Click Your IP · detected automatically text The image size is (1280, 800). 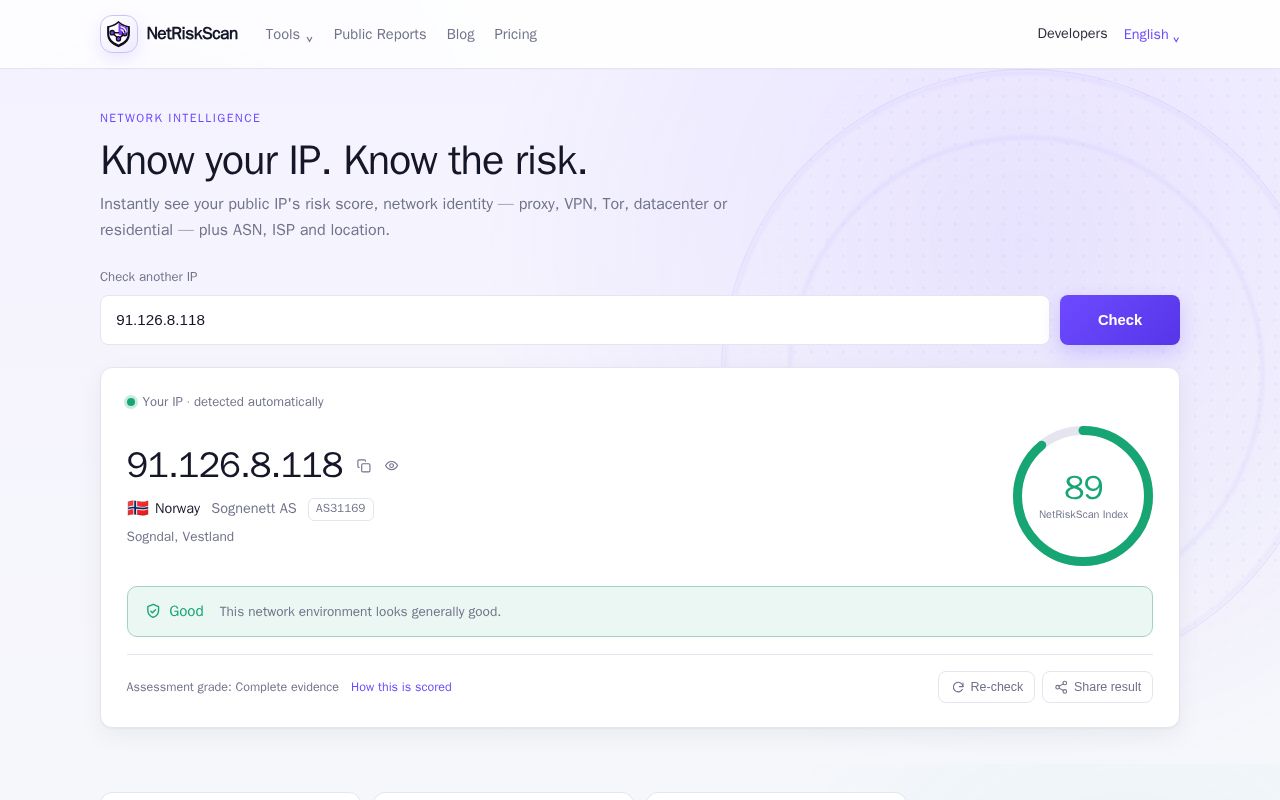(x=233, y=402)
